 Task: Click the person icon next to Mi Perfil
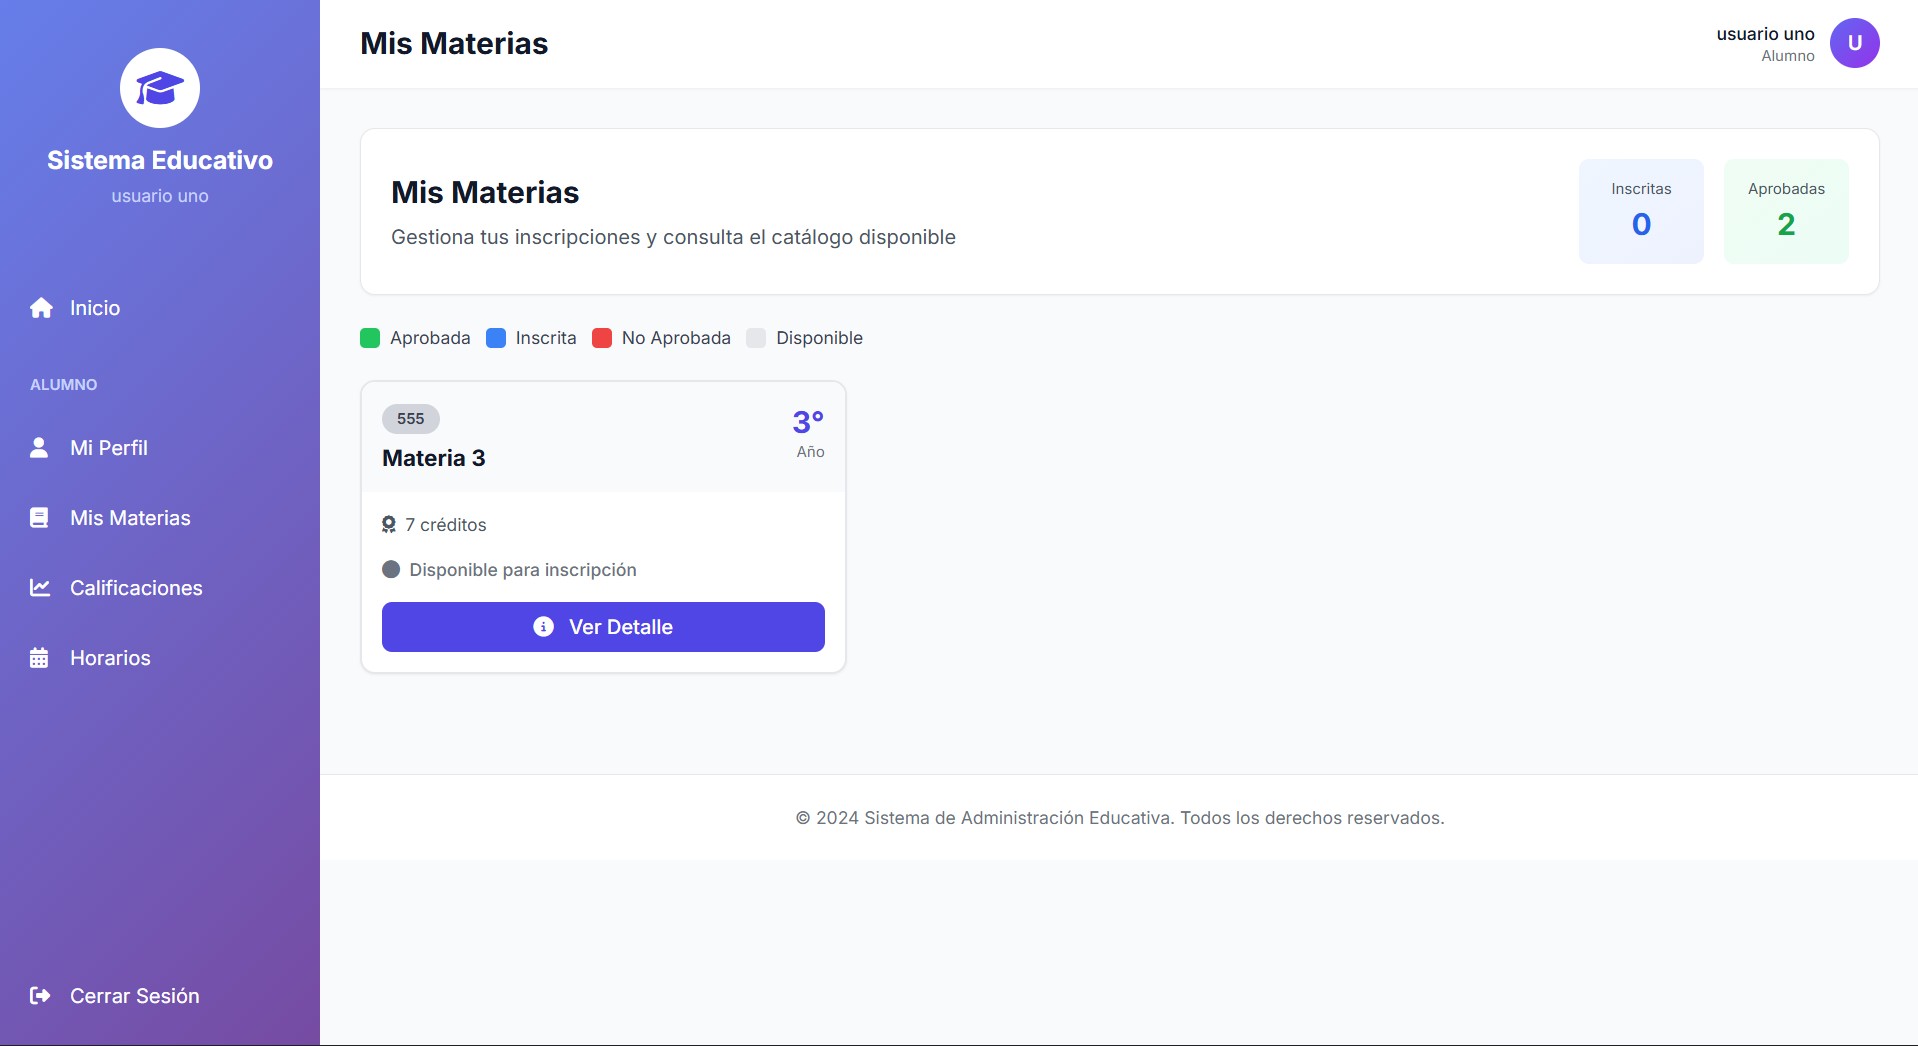[40, 448]
